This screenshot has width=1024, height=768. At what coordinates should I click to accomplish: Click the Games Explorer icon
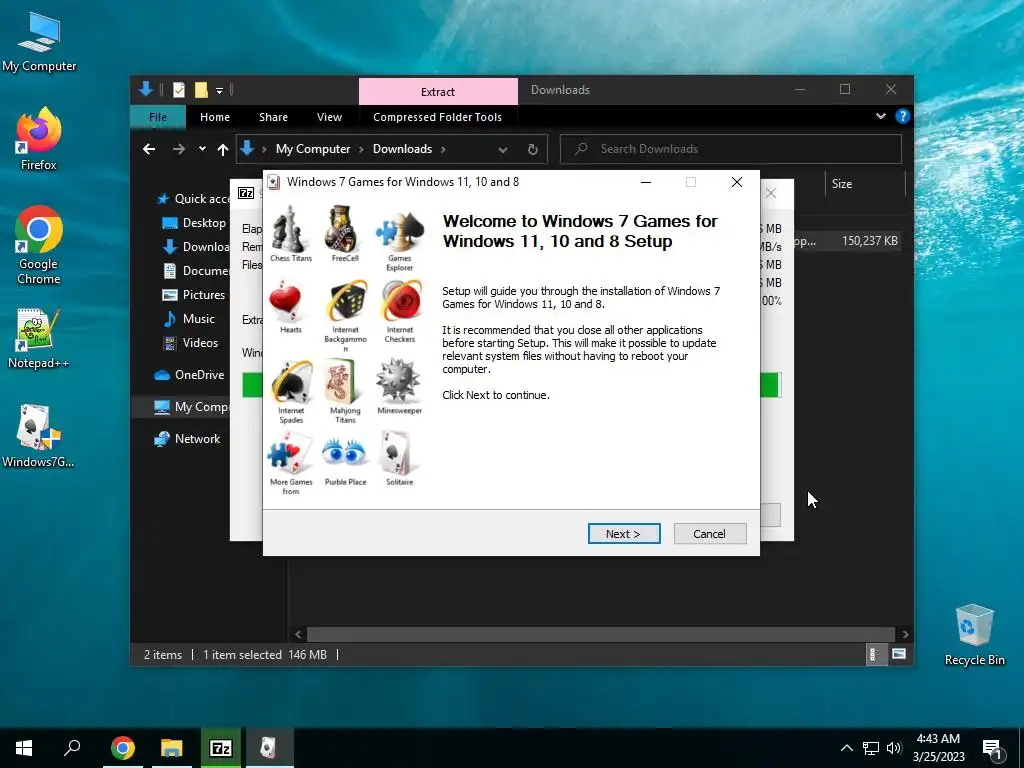pos(400,239)
